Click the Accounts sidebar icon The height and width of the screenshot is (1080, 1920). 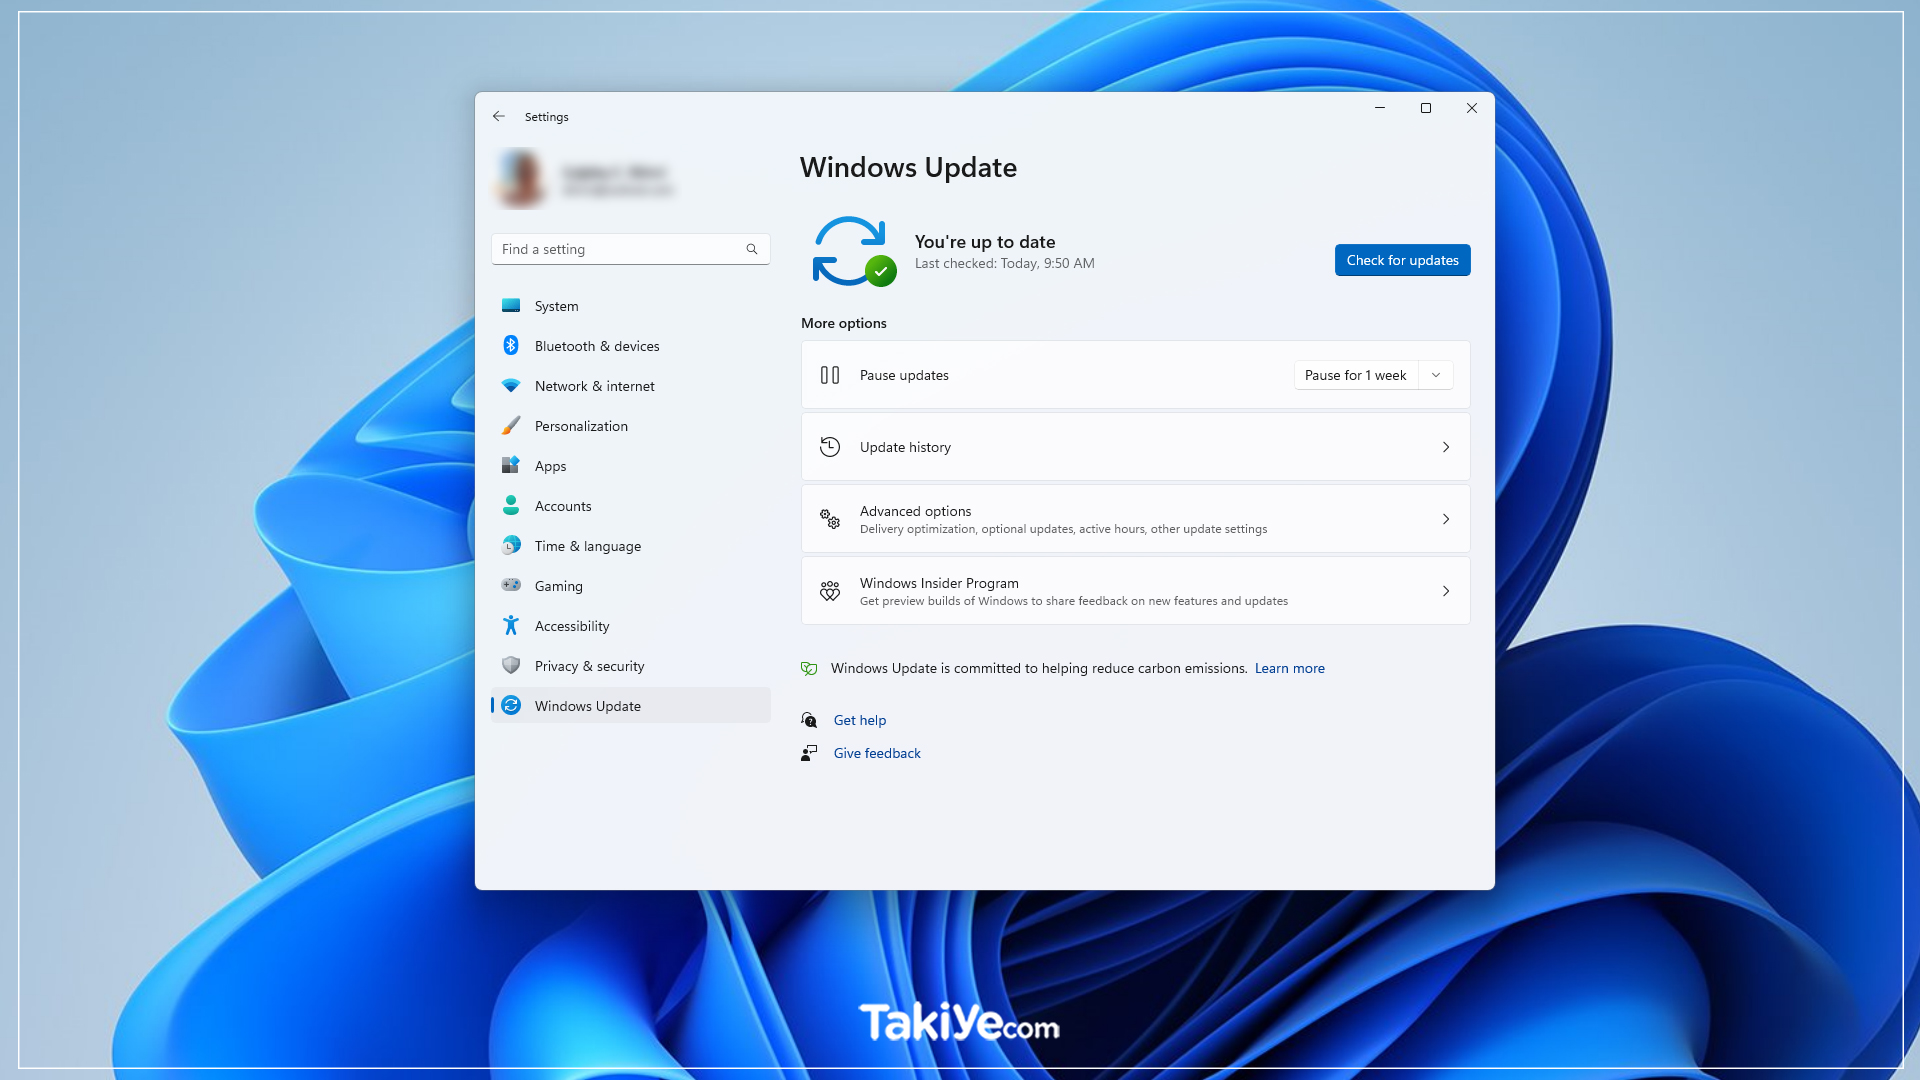pos(510,505)
